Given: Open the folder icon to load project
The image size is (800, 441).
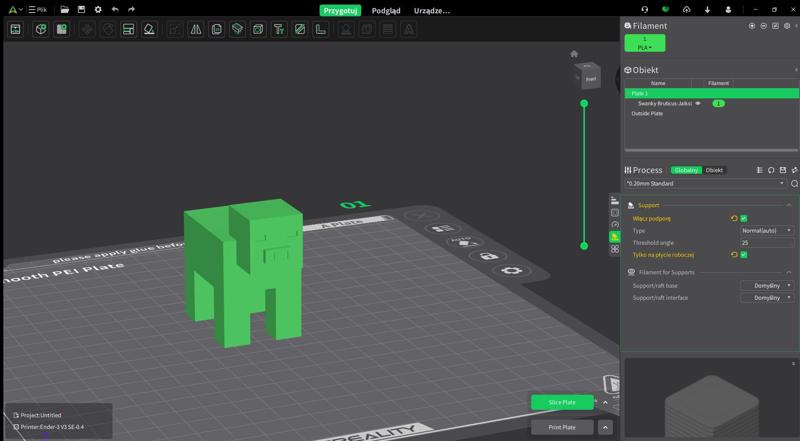Looking at the screenshot, I should (64, 9).
